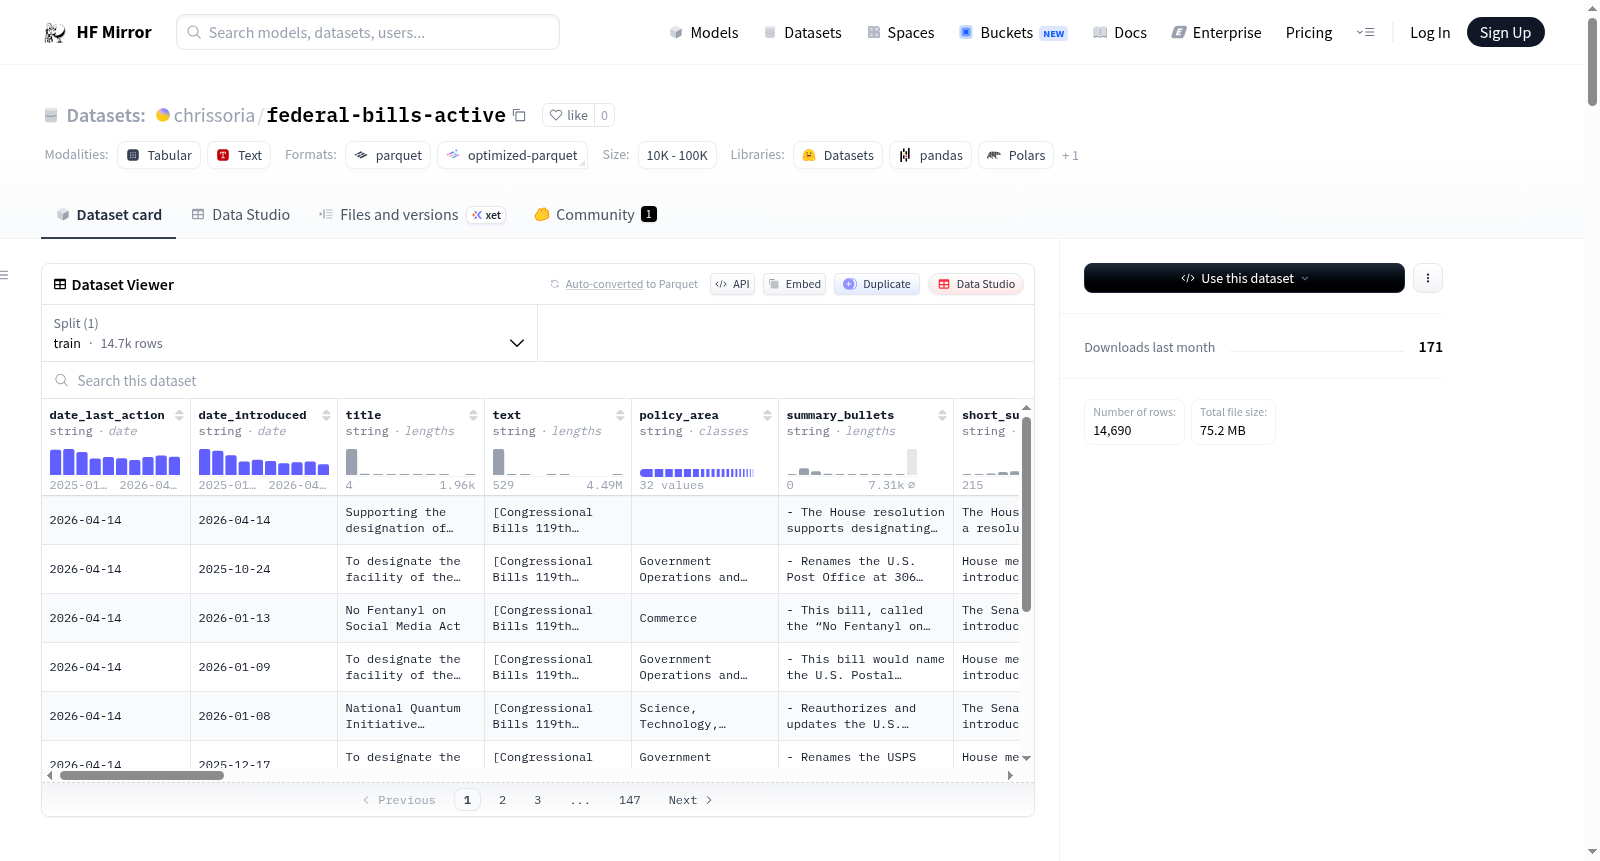Go to Pricing page

(1309, 33)
